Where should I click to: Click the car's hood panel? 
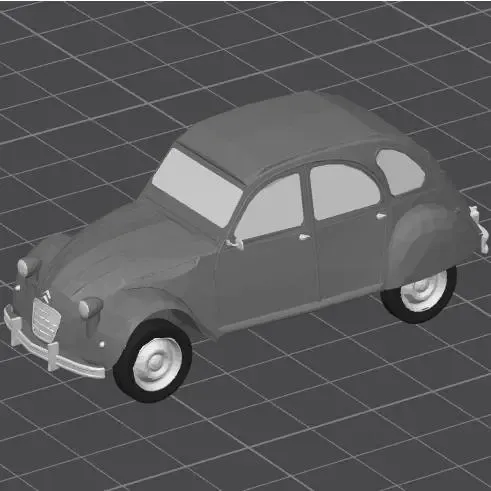click(x=133, y=247)
